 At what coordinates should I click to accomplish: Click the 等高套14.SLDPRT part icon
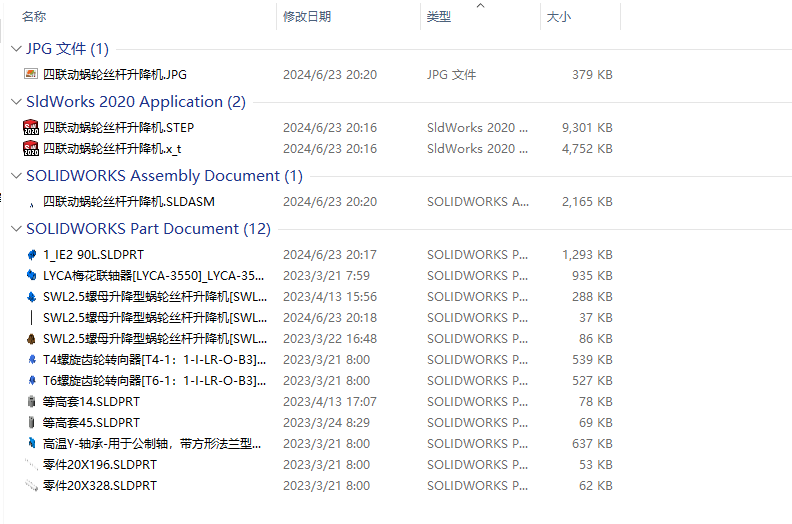pyautogui.click(x=31, y=402)
